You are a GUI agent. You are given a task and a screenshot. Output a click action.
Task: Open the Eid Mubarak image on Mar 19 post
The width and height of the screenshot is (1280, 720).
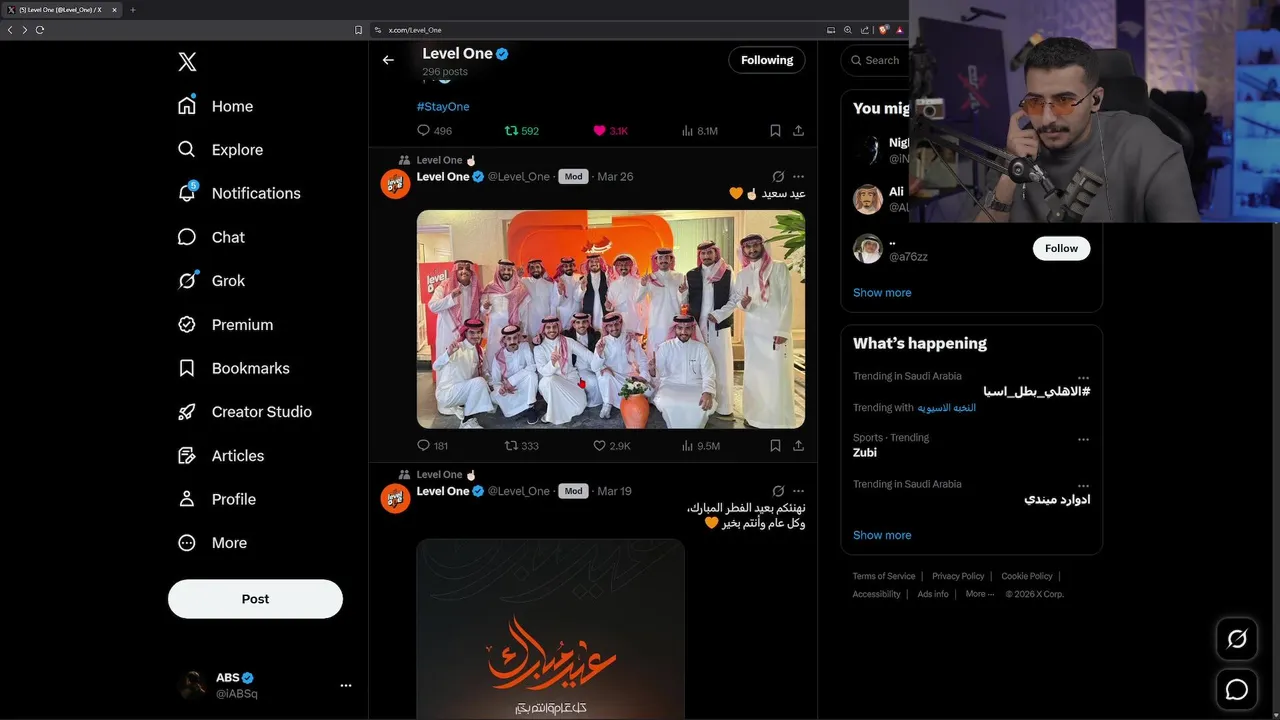[x=550, y=629]
